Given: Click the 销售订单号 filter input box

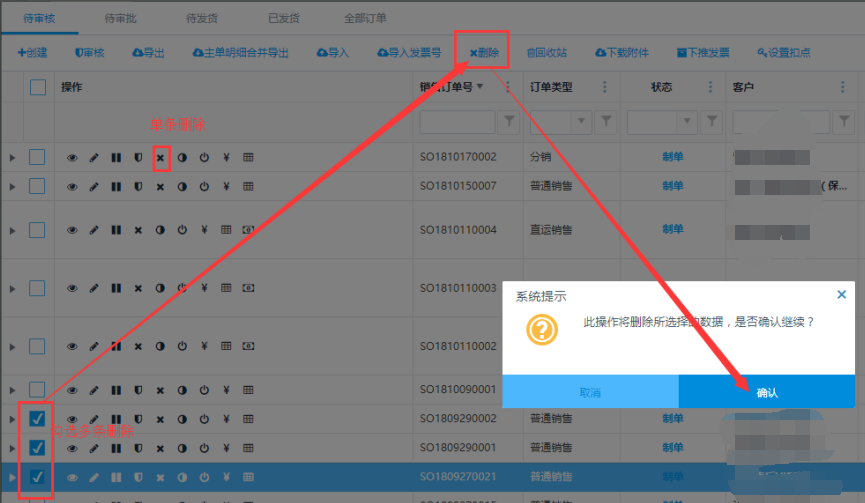Looking at the screenshot, I should [x=457, y=122].
